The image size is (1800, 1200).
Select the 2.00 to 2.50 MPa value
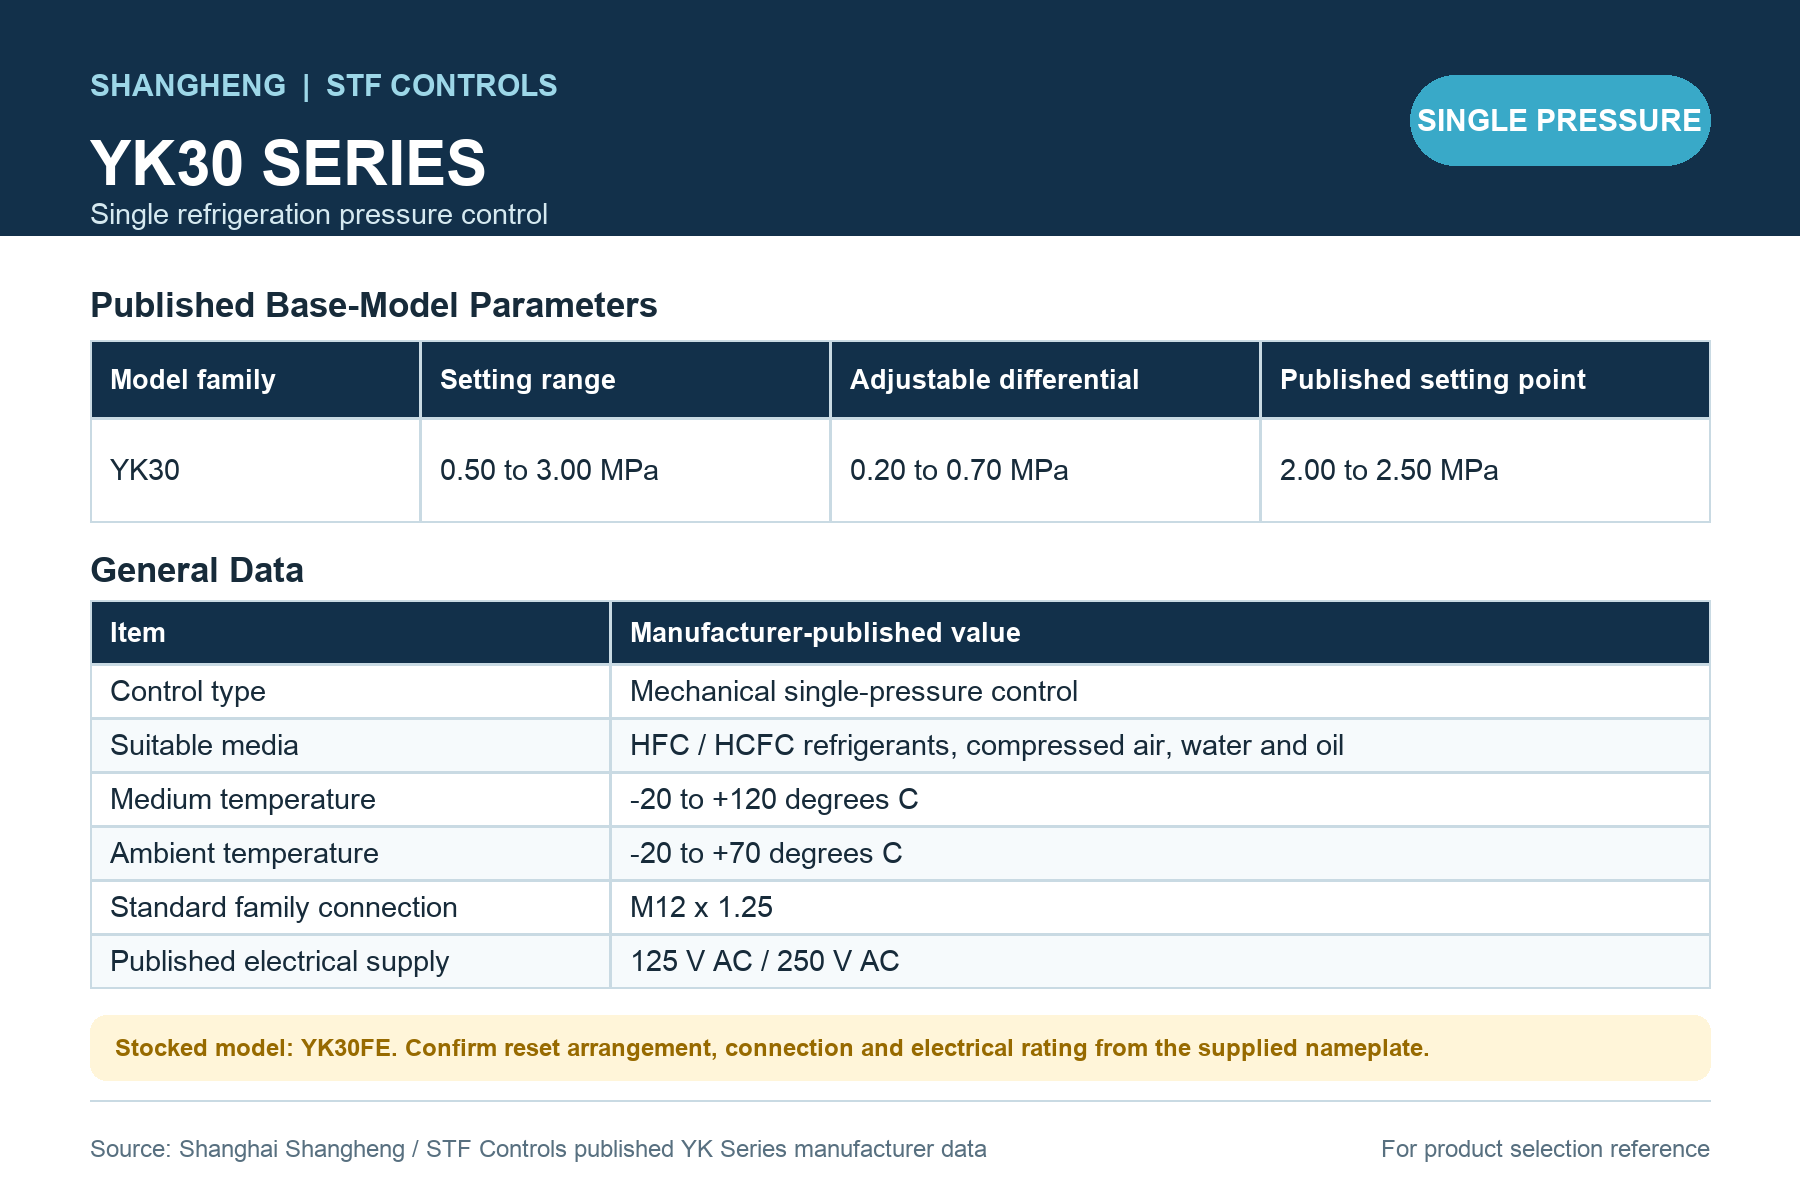1389,470
